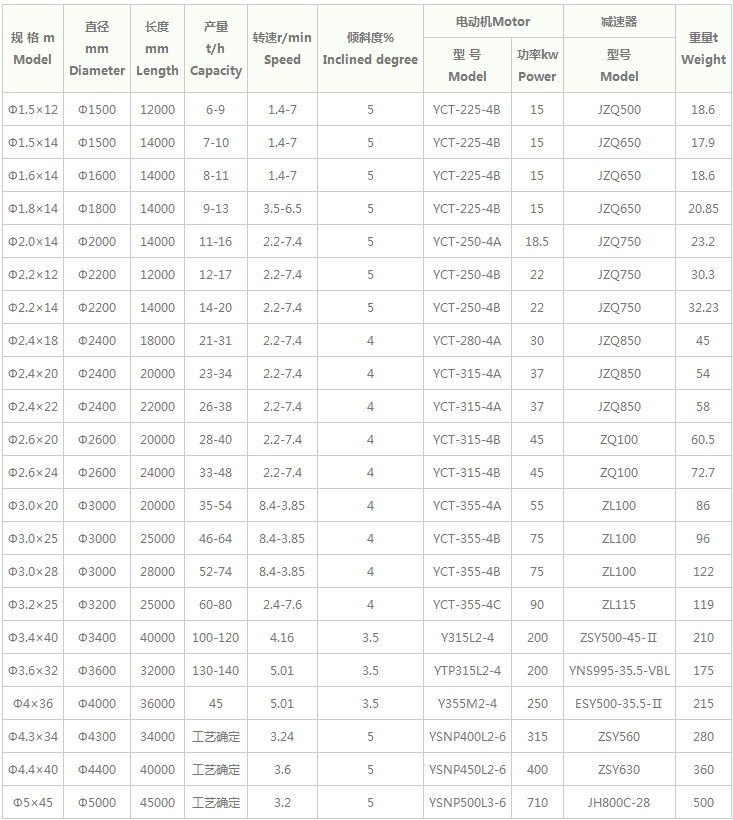Click the Φ1.5×12 model cell

pyautogui.click(x=33, y=110)
